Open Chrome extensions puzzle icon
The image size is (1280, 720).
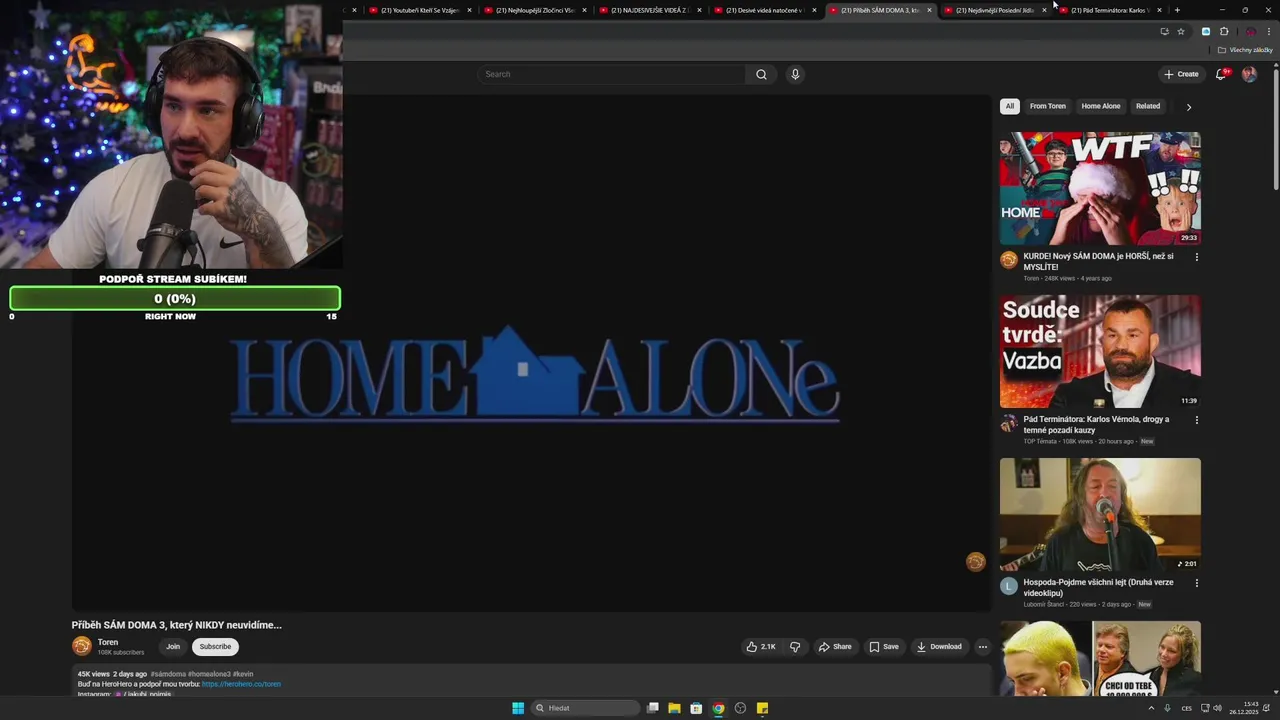1224,32
